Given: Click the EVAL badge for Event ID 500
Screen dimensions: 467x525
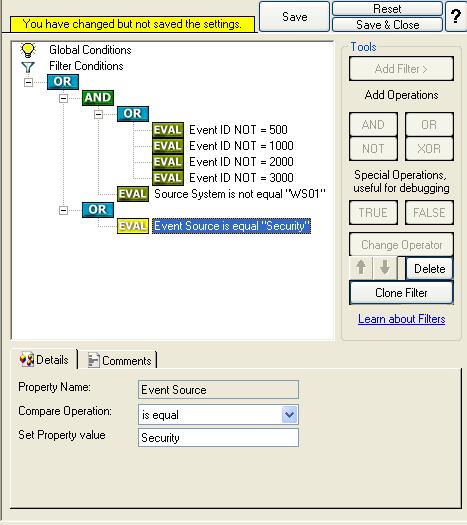Looking at the screenshot, I should click(168, 130).
